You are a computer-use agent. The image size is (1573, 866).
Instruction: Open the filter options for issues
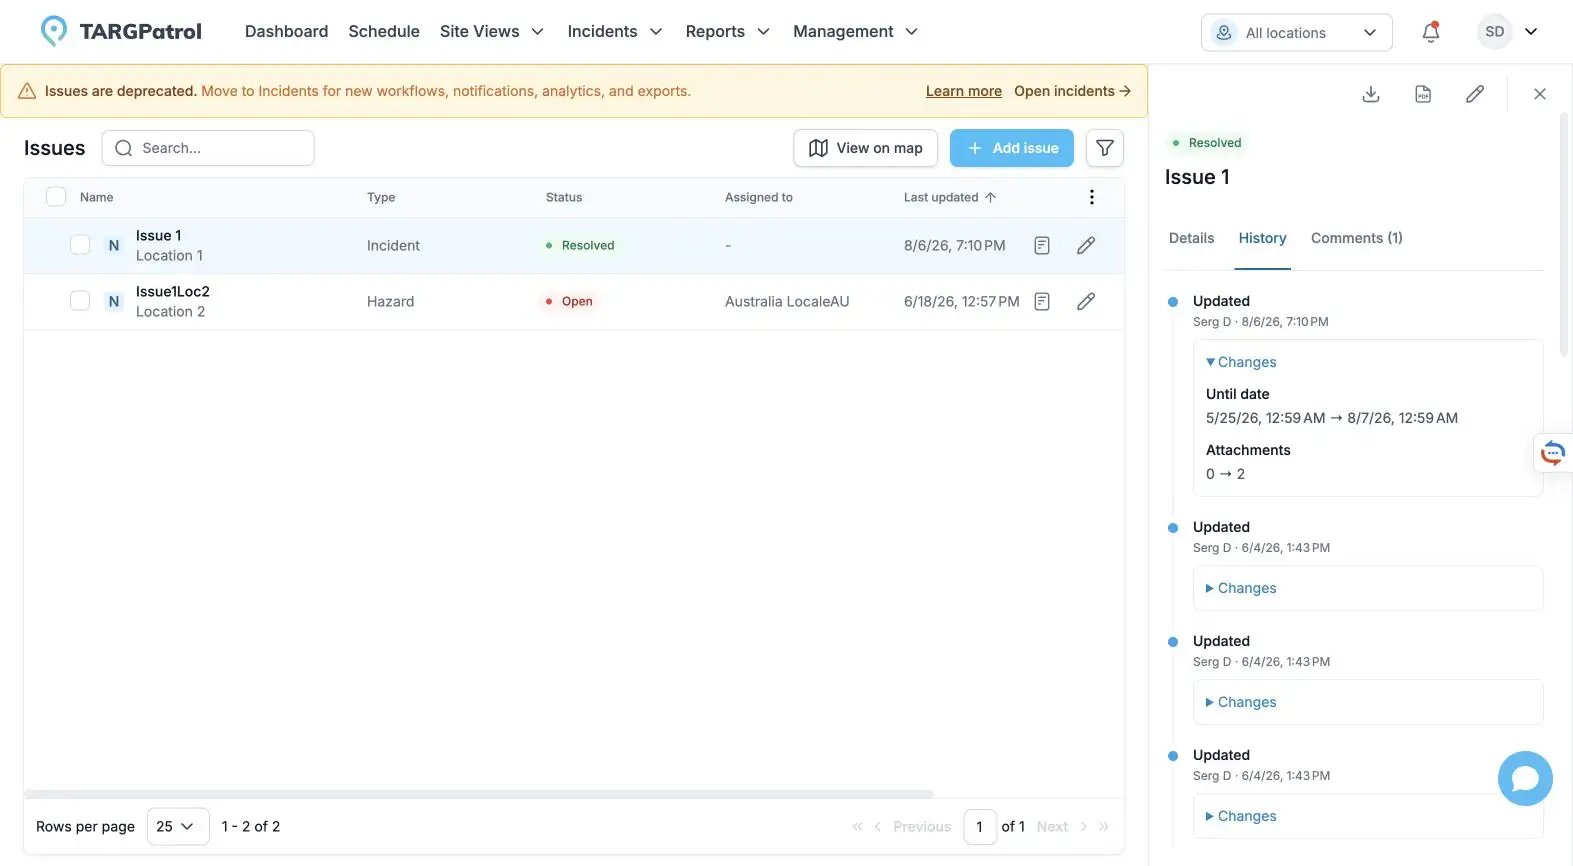coord(1105,148)
